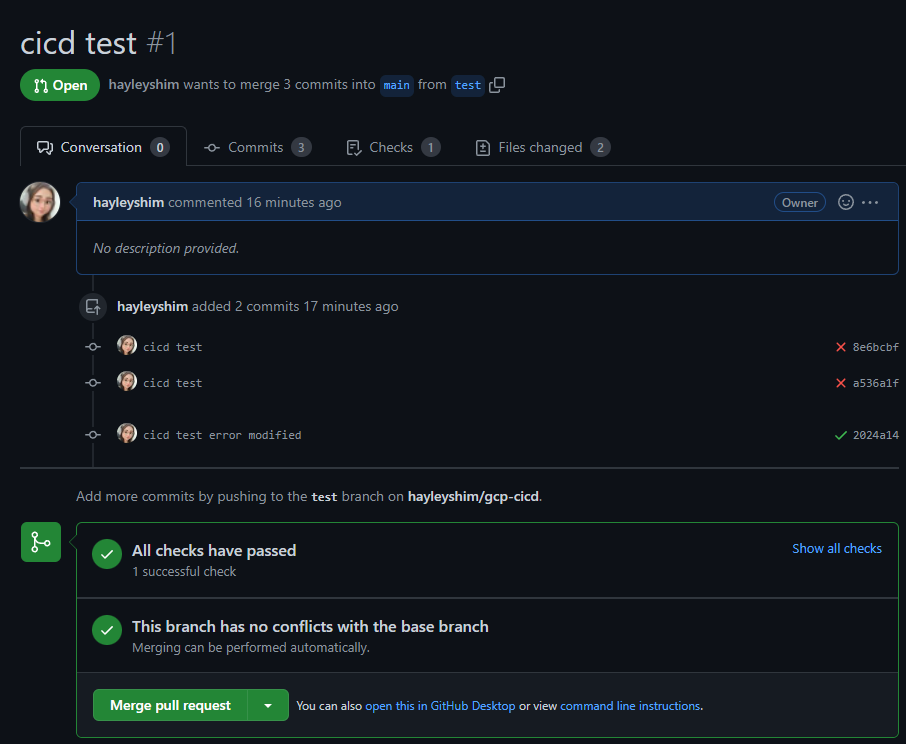The width and height of the screenshot is (906, 744).
Task: Open the Conversation tab
Action: pyautogui.click(x=103, y=147)
